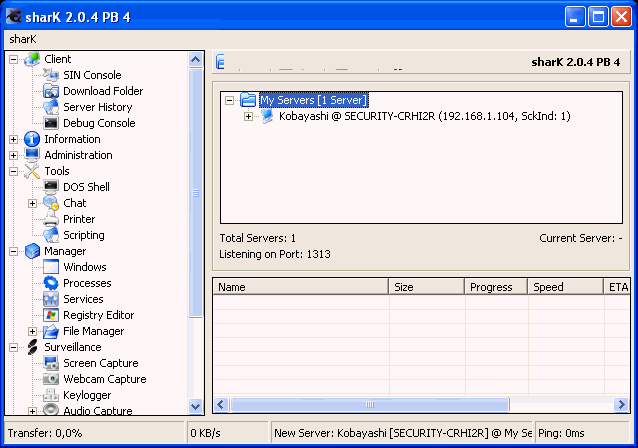
Task: Open the Webcam Capture icon
Action: click(51, 379)
